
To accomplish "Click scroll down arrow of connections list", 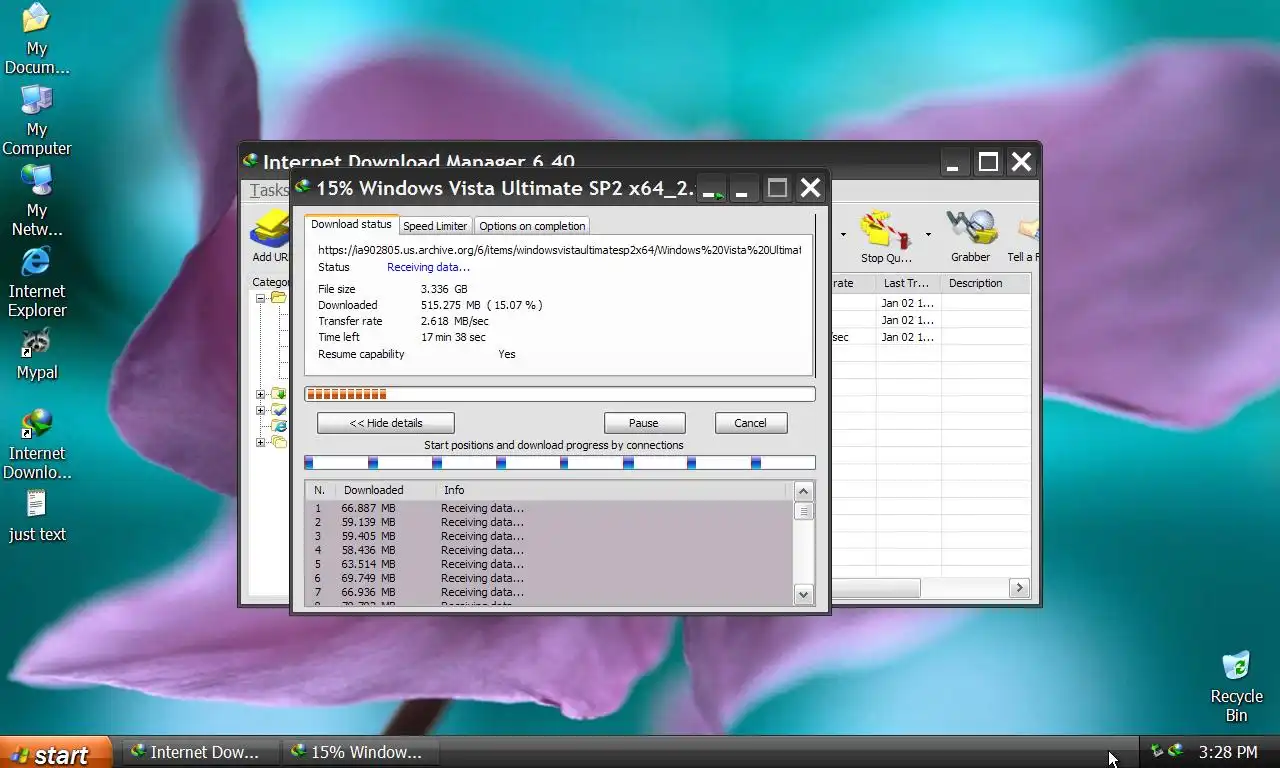I will pyautogui.click(x=803, y=594).
